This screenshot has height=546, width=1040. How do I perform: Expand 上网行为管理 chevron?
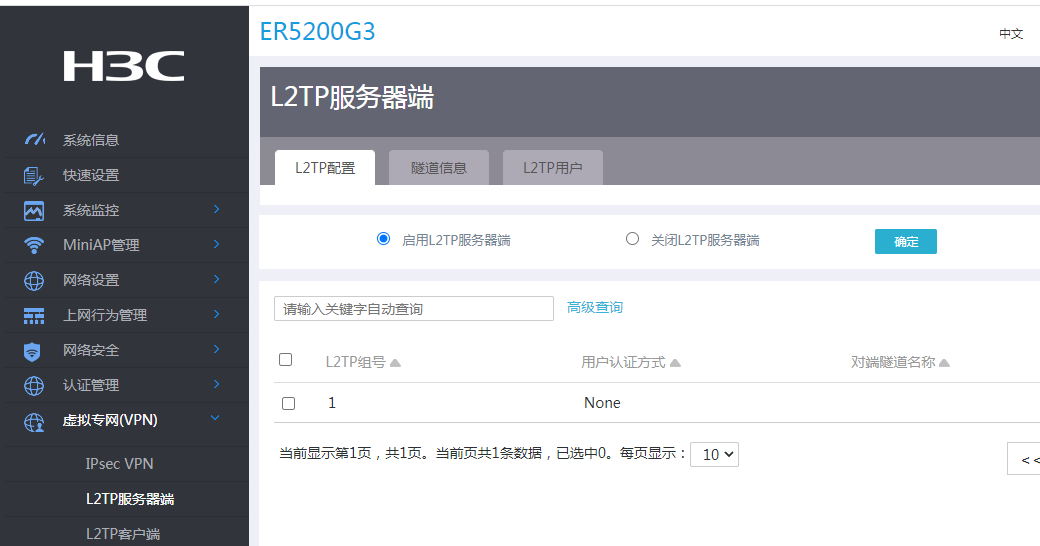pos(216,314)
